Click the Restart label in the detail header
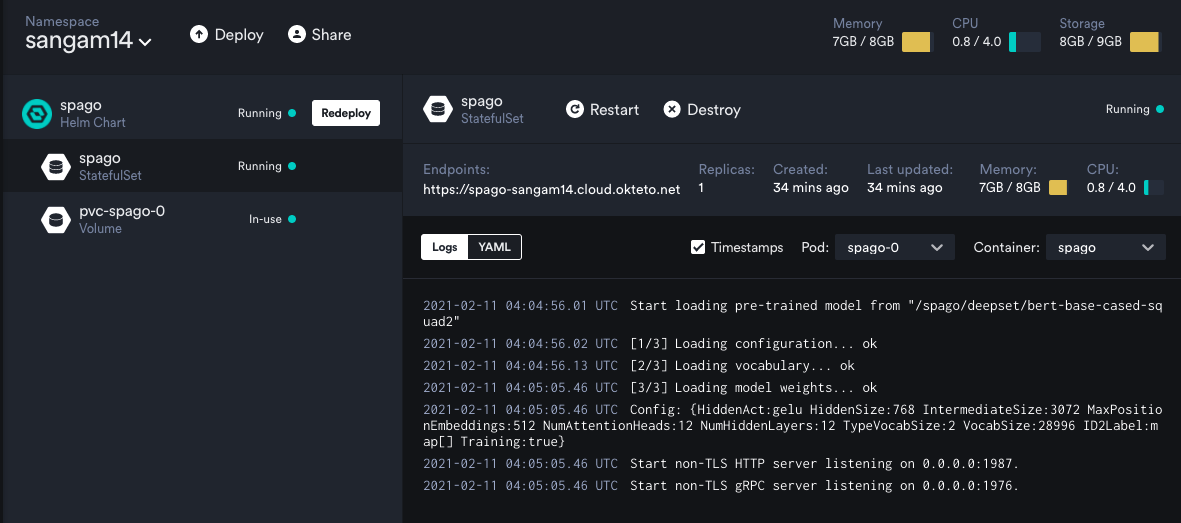The height and width of the screenshot is (523, 1181). click(615, 110)
